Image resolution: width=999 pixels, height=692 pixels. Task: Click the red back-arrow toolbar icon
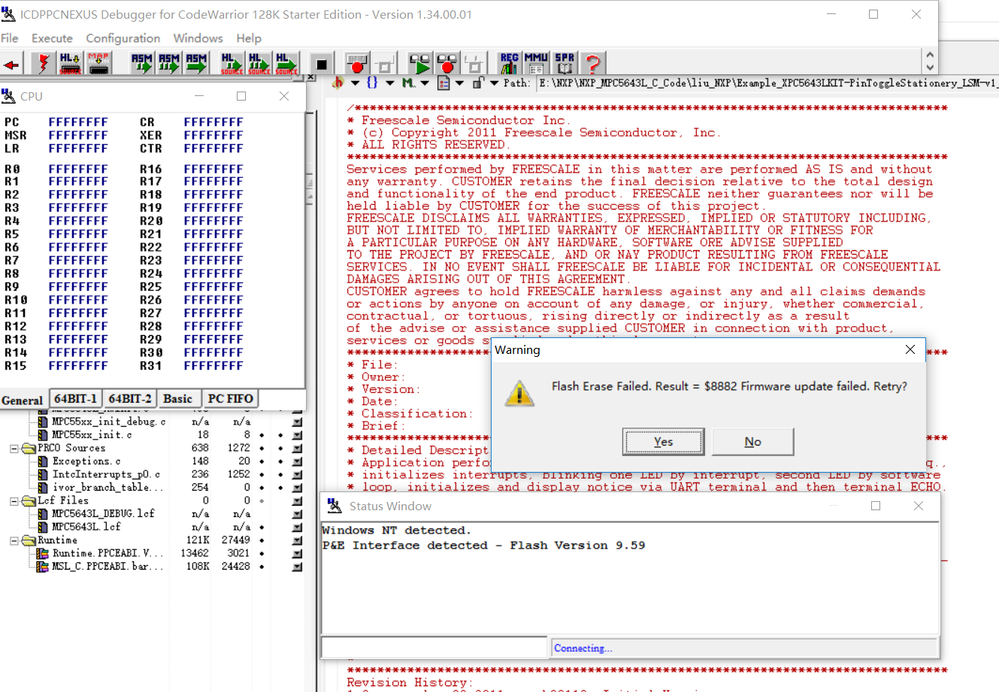pos(11,64)
